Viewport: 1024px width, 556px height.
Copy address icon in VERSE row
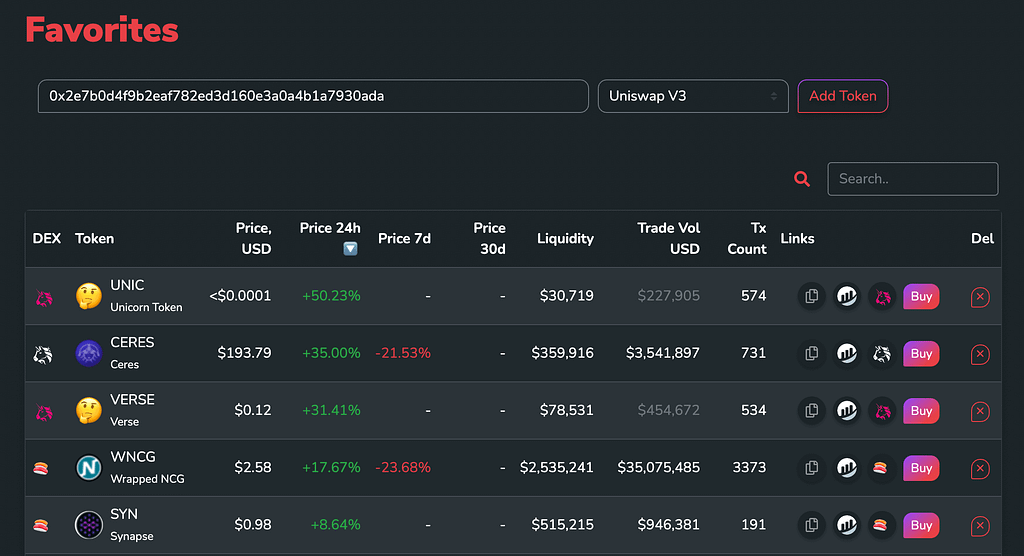pos(812,411)
